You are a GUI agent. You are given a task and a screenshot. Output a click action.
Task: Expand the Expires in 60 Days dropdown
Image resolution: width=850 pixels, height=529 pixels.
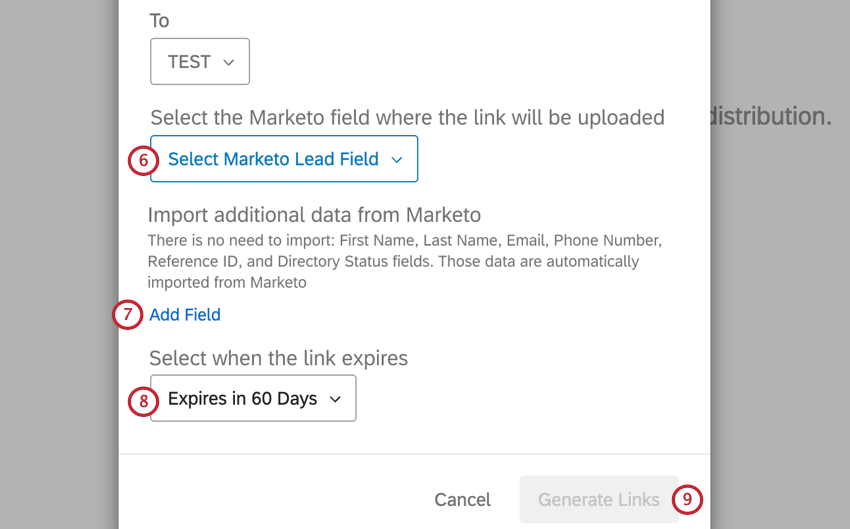pyautogui.click(x=252, y=399)
